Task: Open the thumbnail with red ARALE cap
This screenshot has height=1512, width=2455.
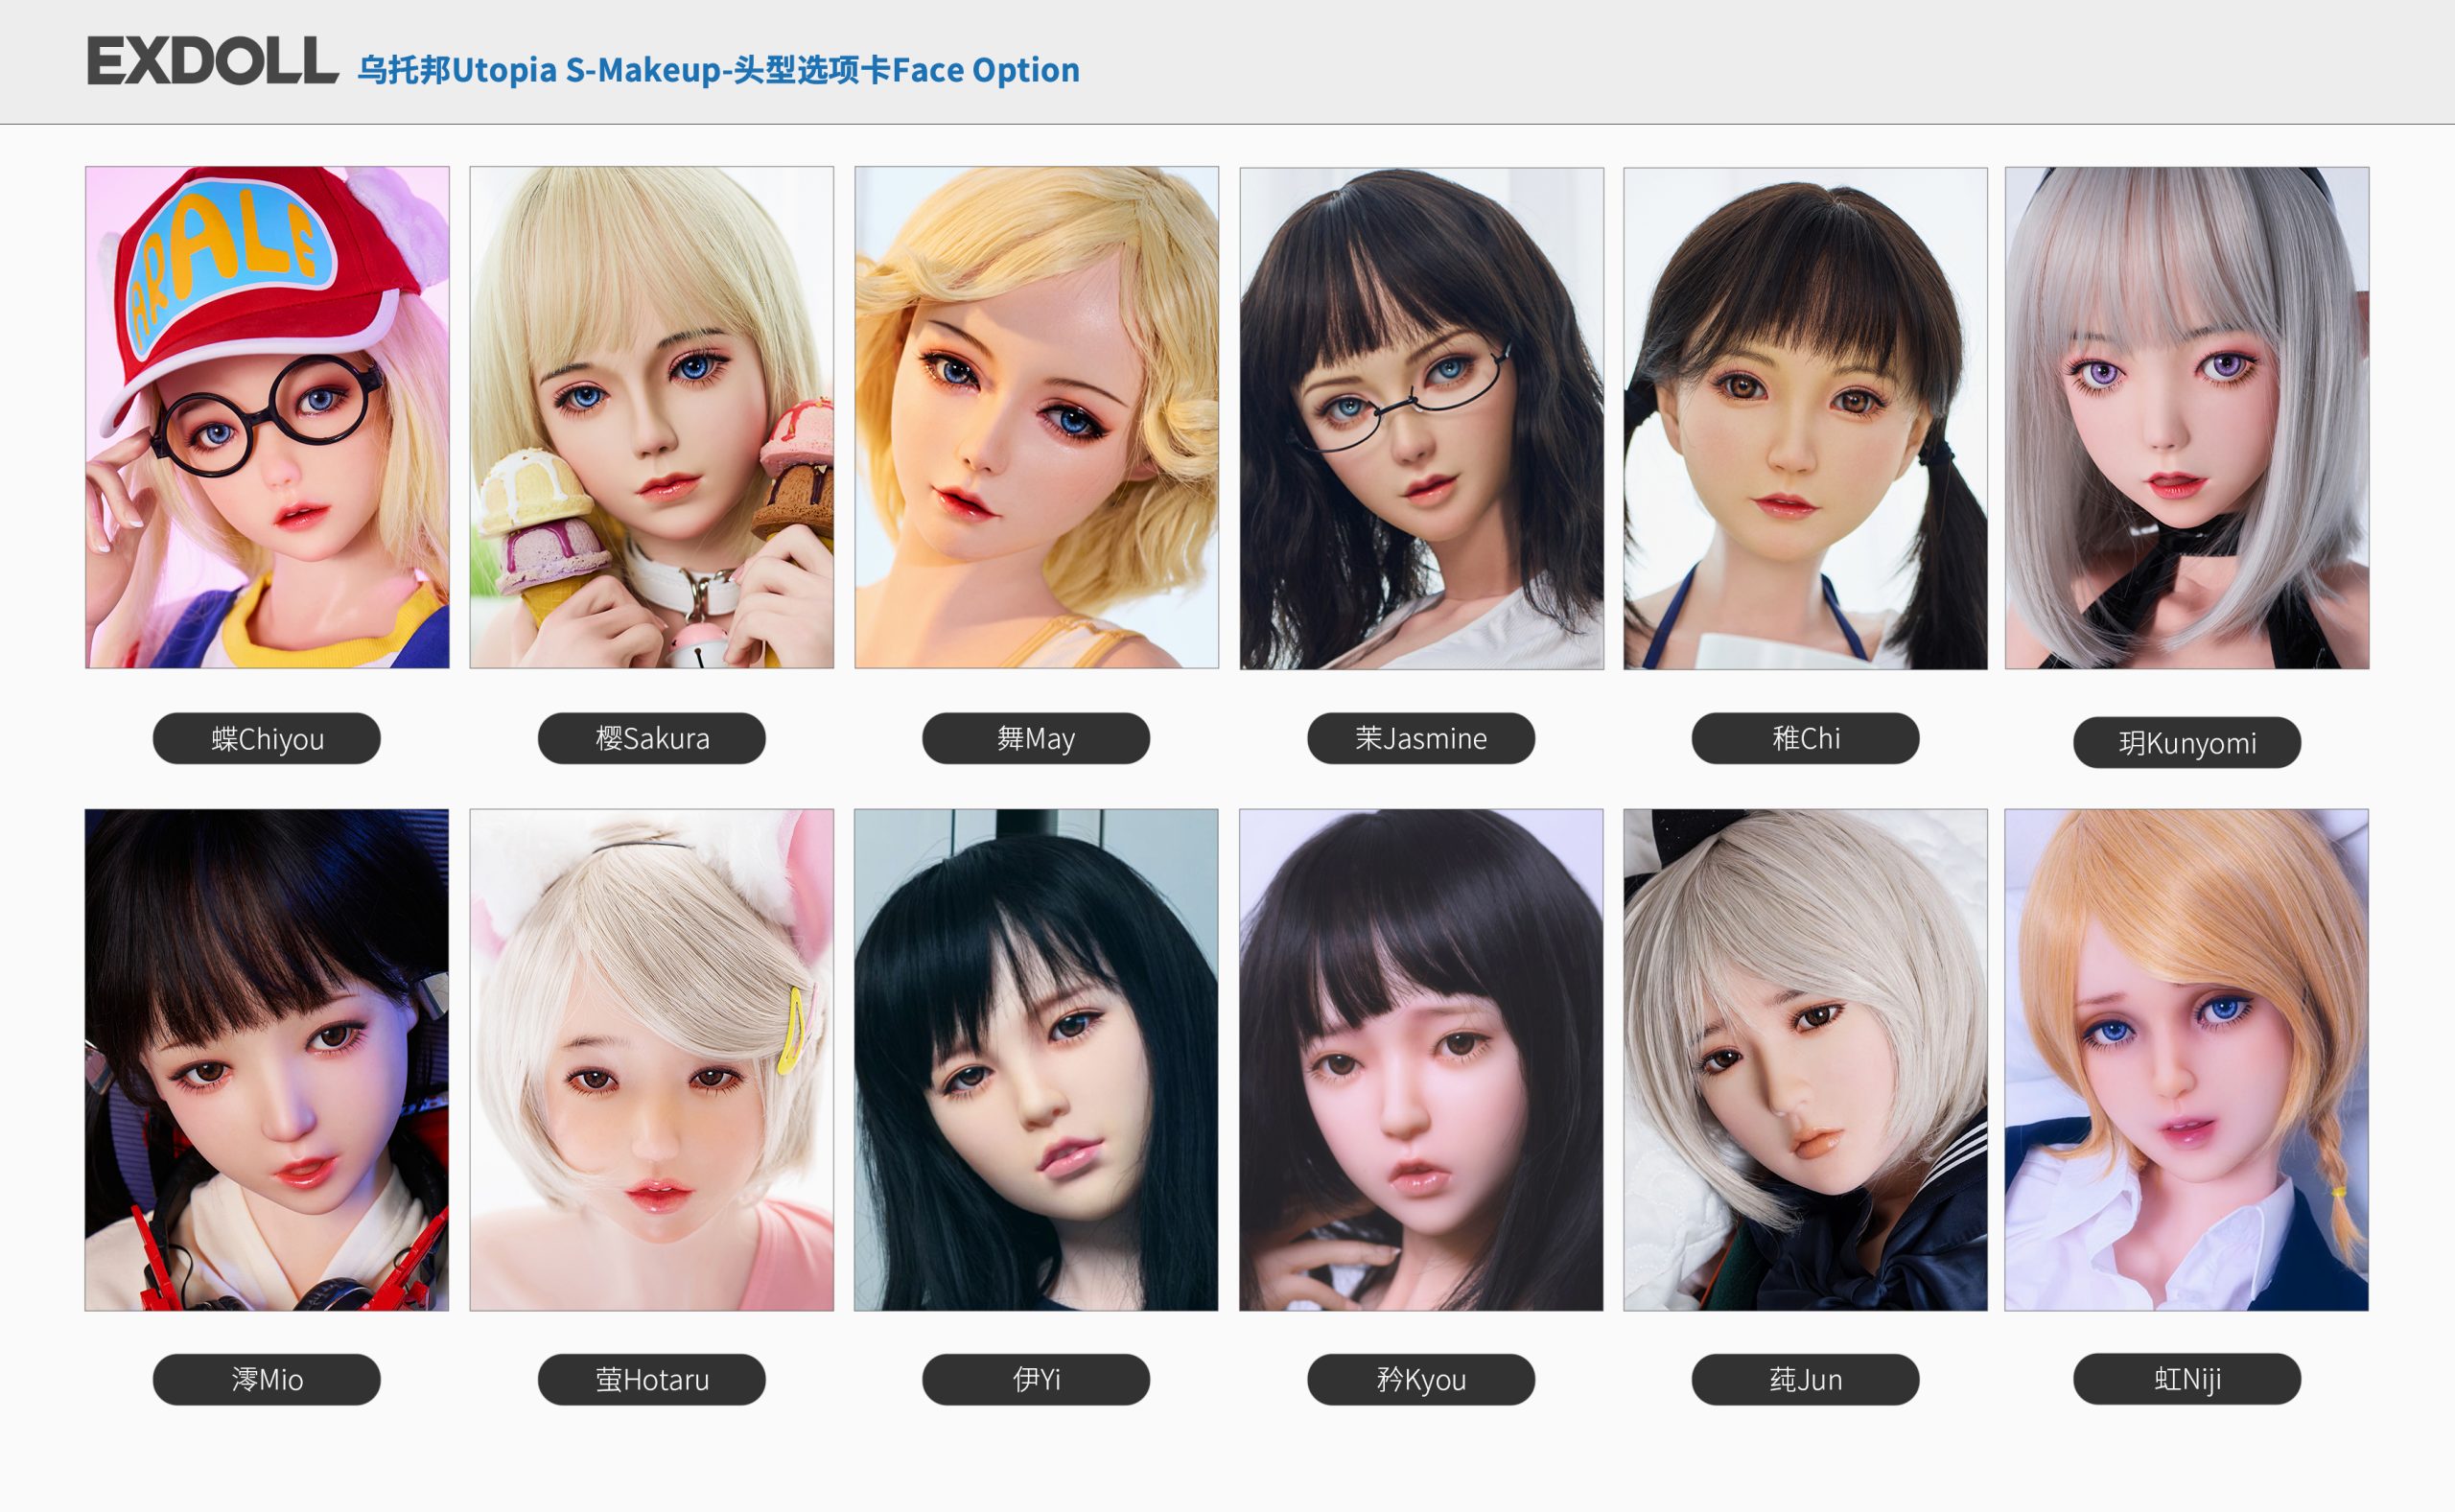Action: [267, 417]
